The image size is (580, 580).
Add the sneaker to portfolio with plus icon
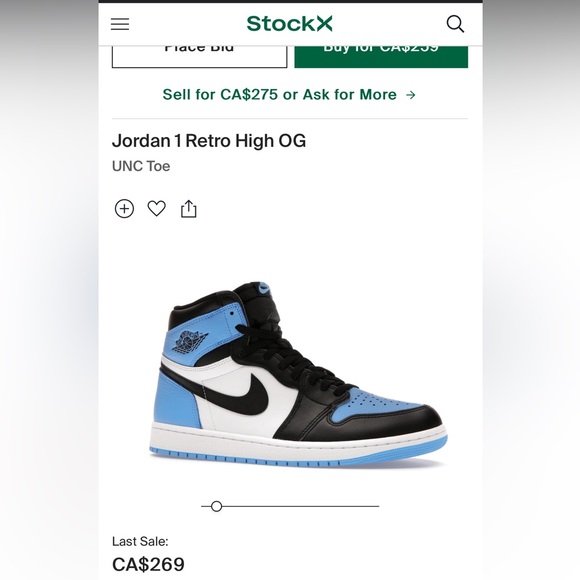124,209
